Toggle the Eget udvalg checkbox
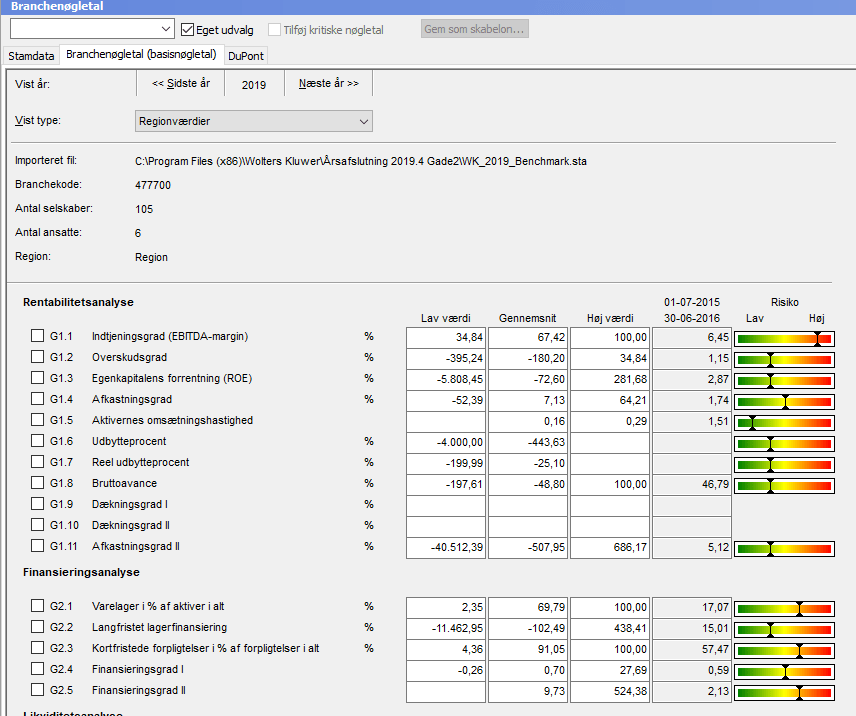The height and width of the screenshot is (716, 856). tap(188, 29)
